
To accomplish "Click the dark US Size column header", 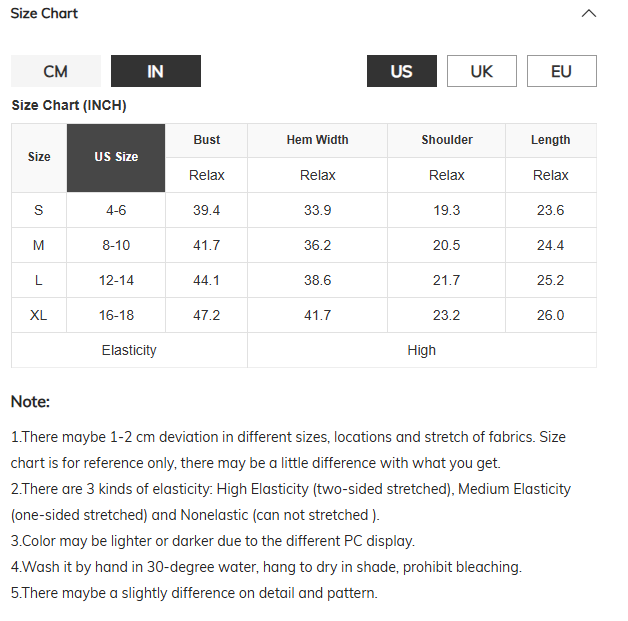I will pos(116,158).
